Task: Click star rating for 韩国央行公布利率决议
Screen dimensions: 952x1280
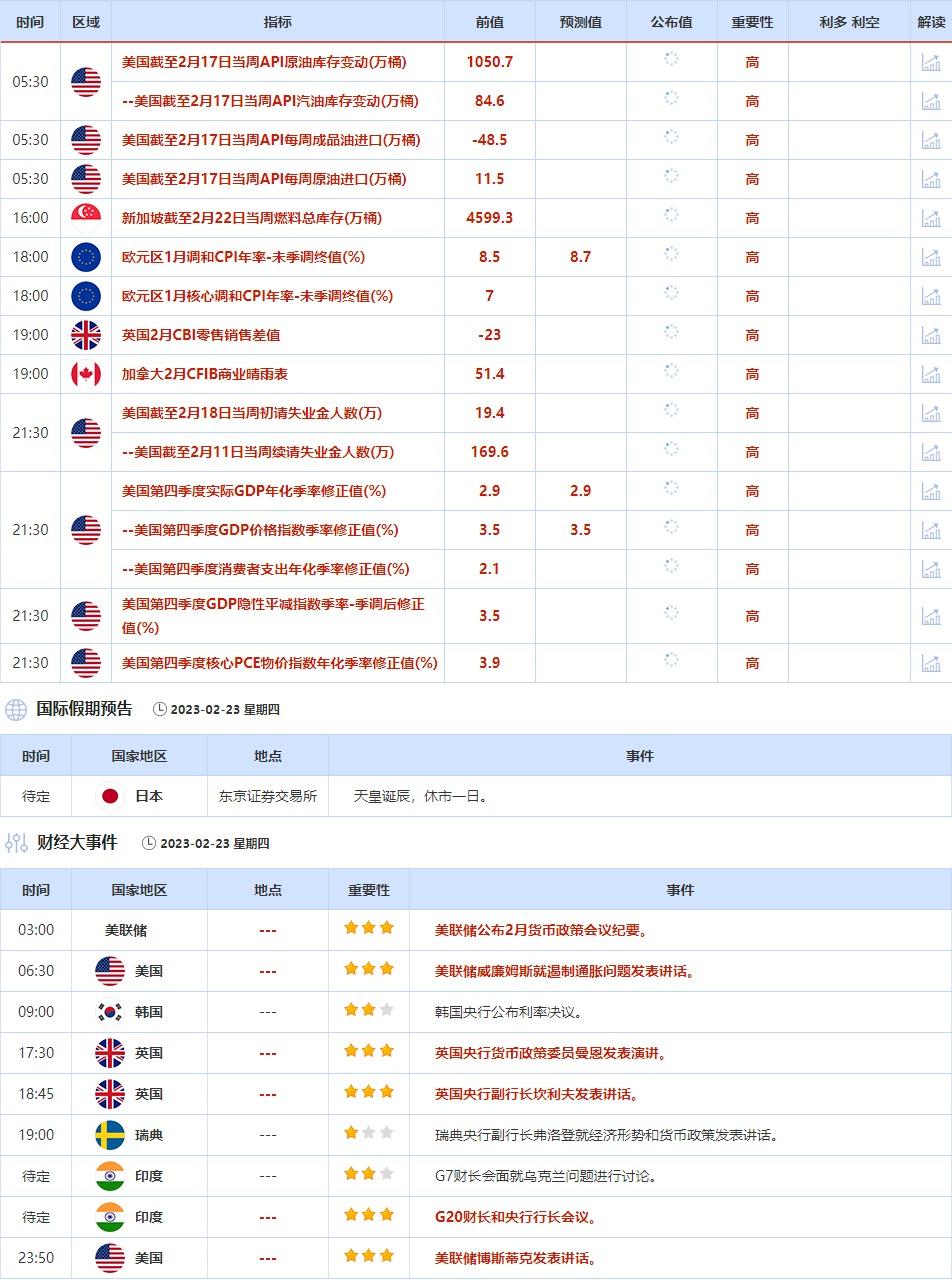Action: tap(369, 1011)
